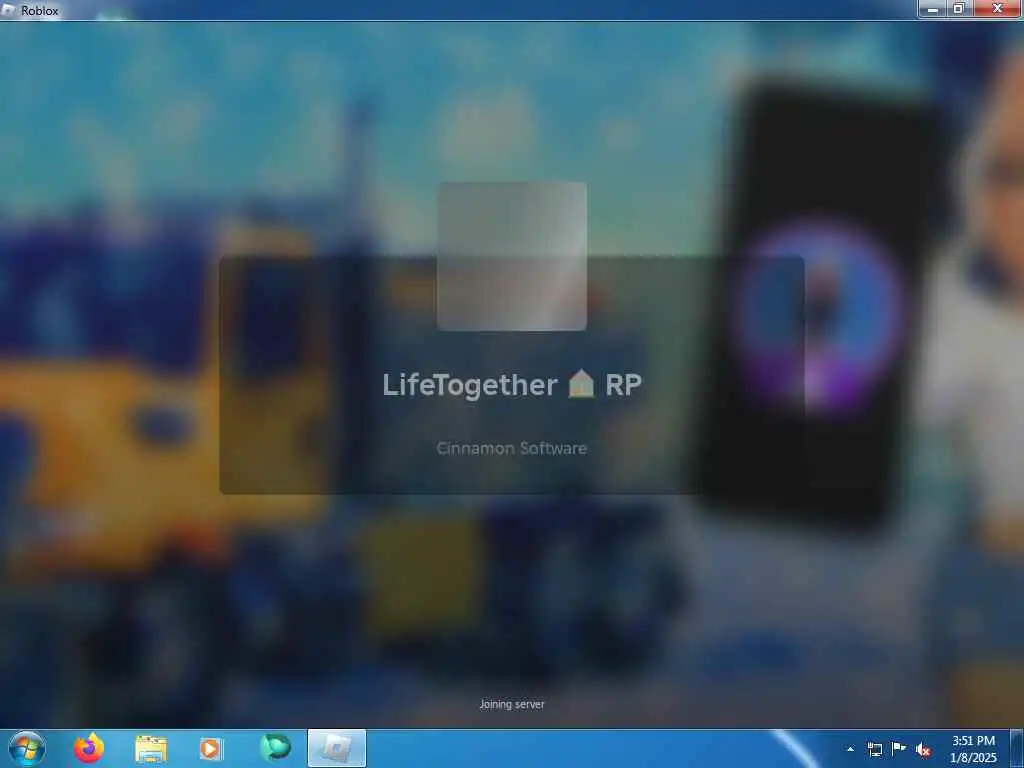The width and height of the screenshot is (1024, 768).
Task: Click the Show Desktop strip
Action: click(1018, 748)
